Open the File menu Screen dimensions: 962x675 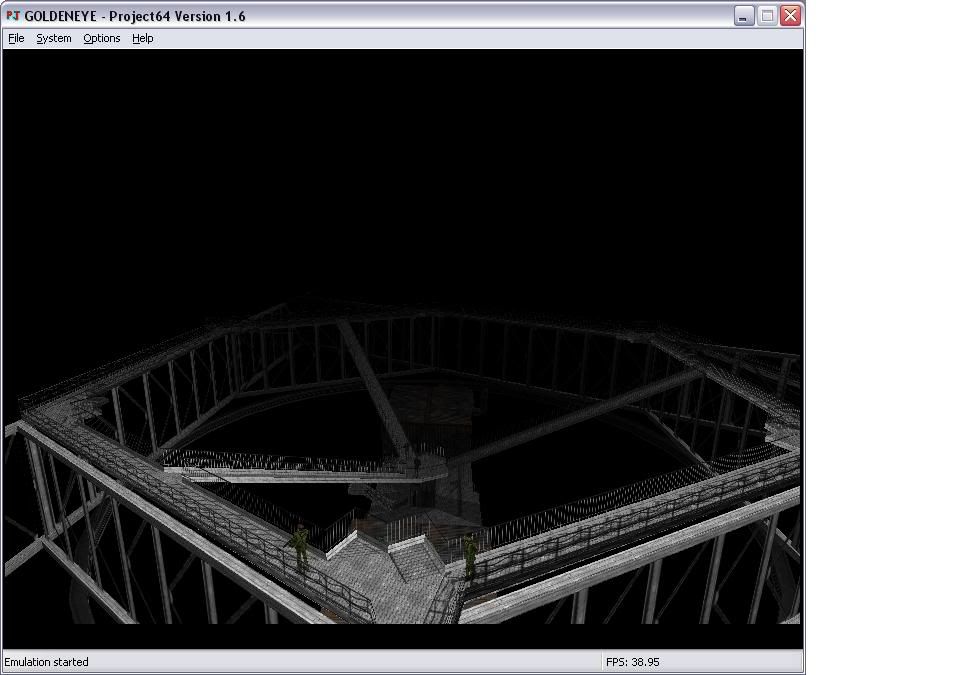16,38
